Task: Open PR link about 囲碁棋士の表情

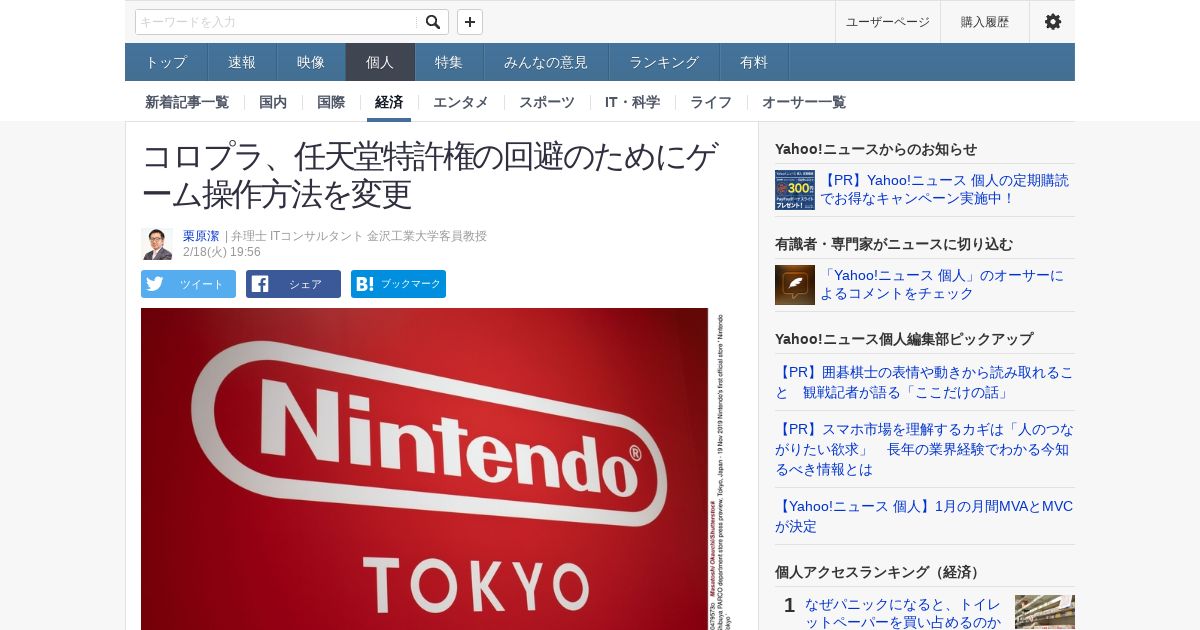Action: [924, 381]
